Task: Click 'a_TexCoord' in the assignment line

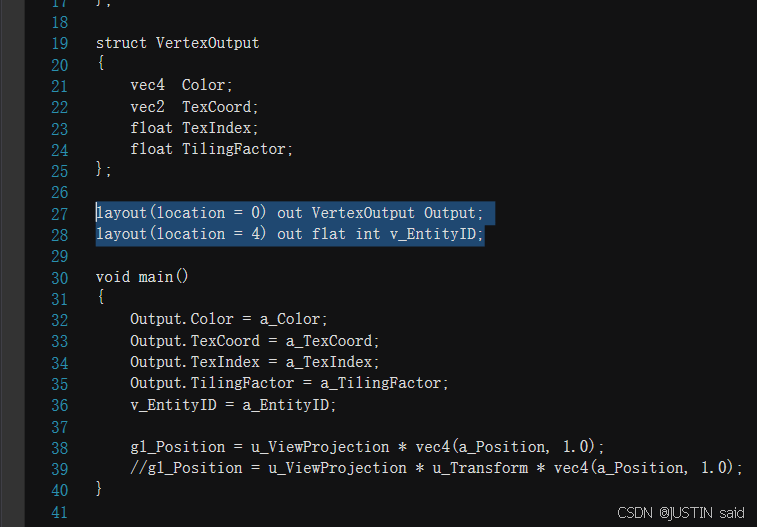Action: pos(338,341)
